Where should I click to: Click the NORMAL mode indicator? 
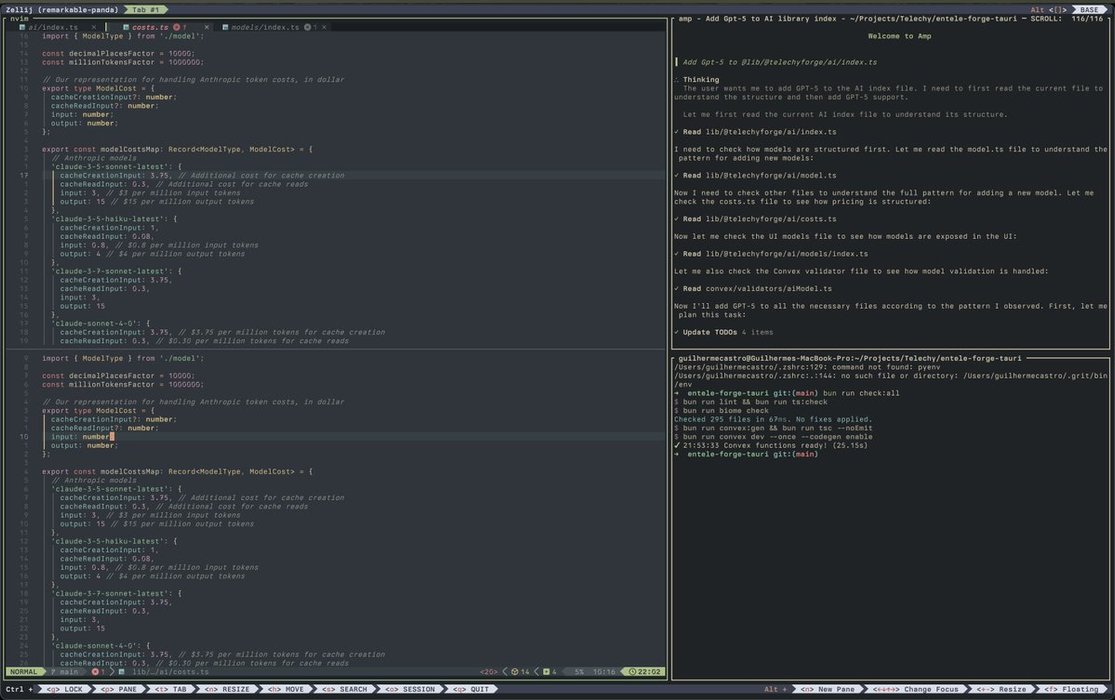pyautogui.click(x=24, y=672)
